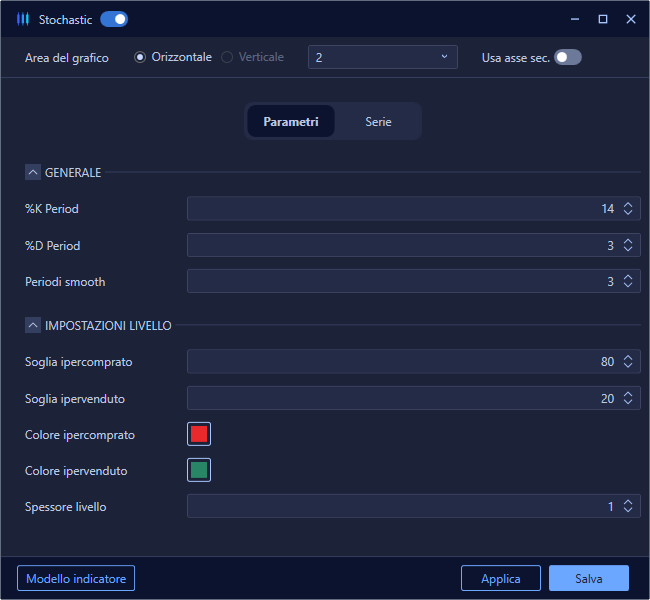Increase Soglia ipervenduto with up arrow
The image size is (650, 600).
[628, 394]
